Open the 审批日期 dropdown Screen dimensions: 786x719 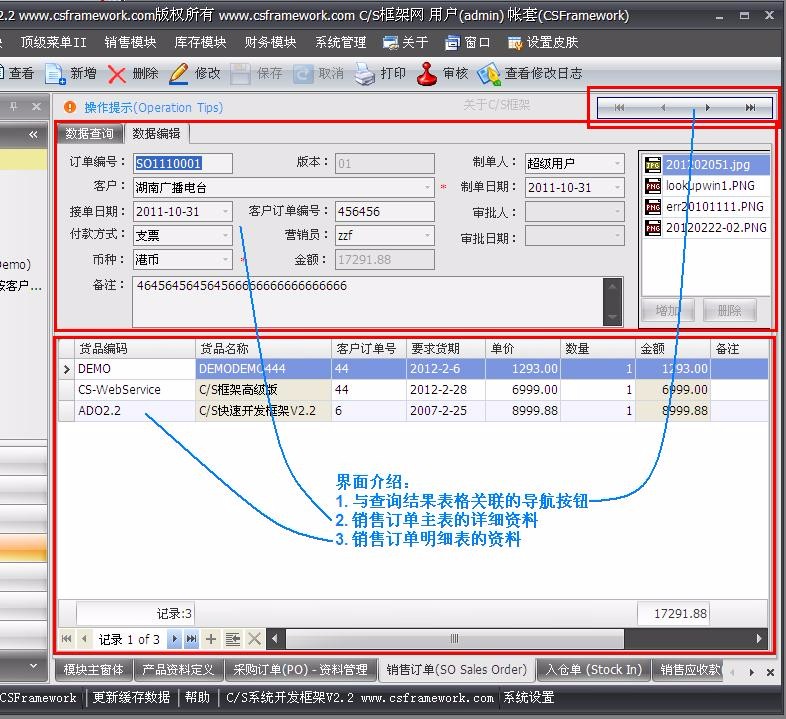pyautogui.click(x=618, y=236)
